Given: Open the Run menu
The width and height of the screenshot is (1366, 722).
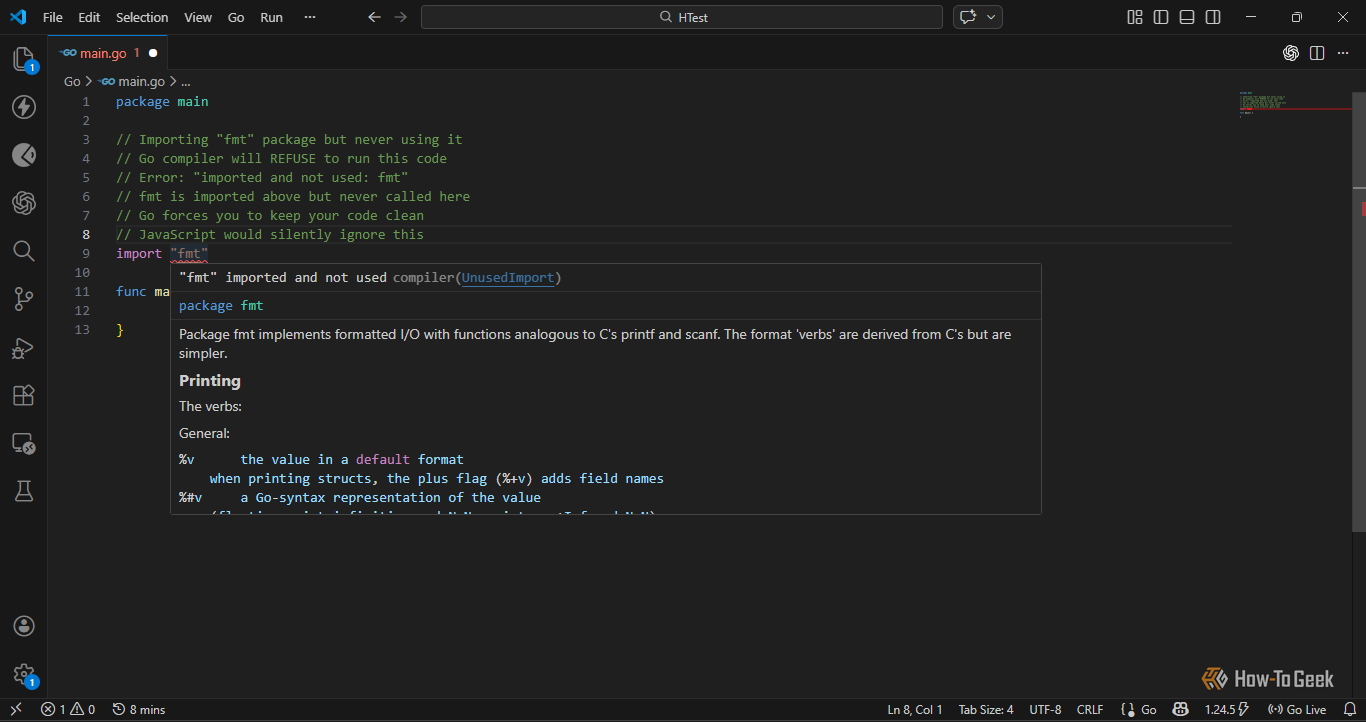Looking at the screenshot, I should click(x=271, y=17).
